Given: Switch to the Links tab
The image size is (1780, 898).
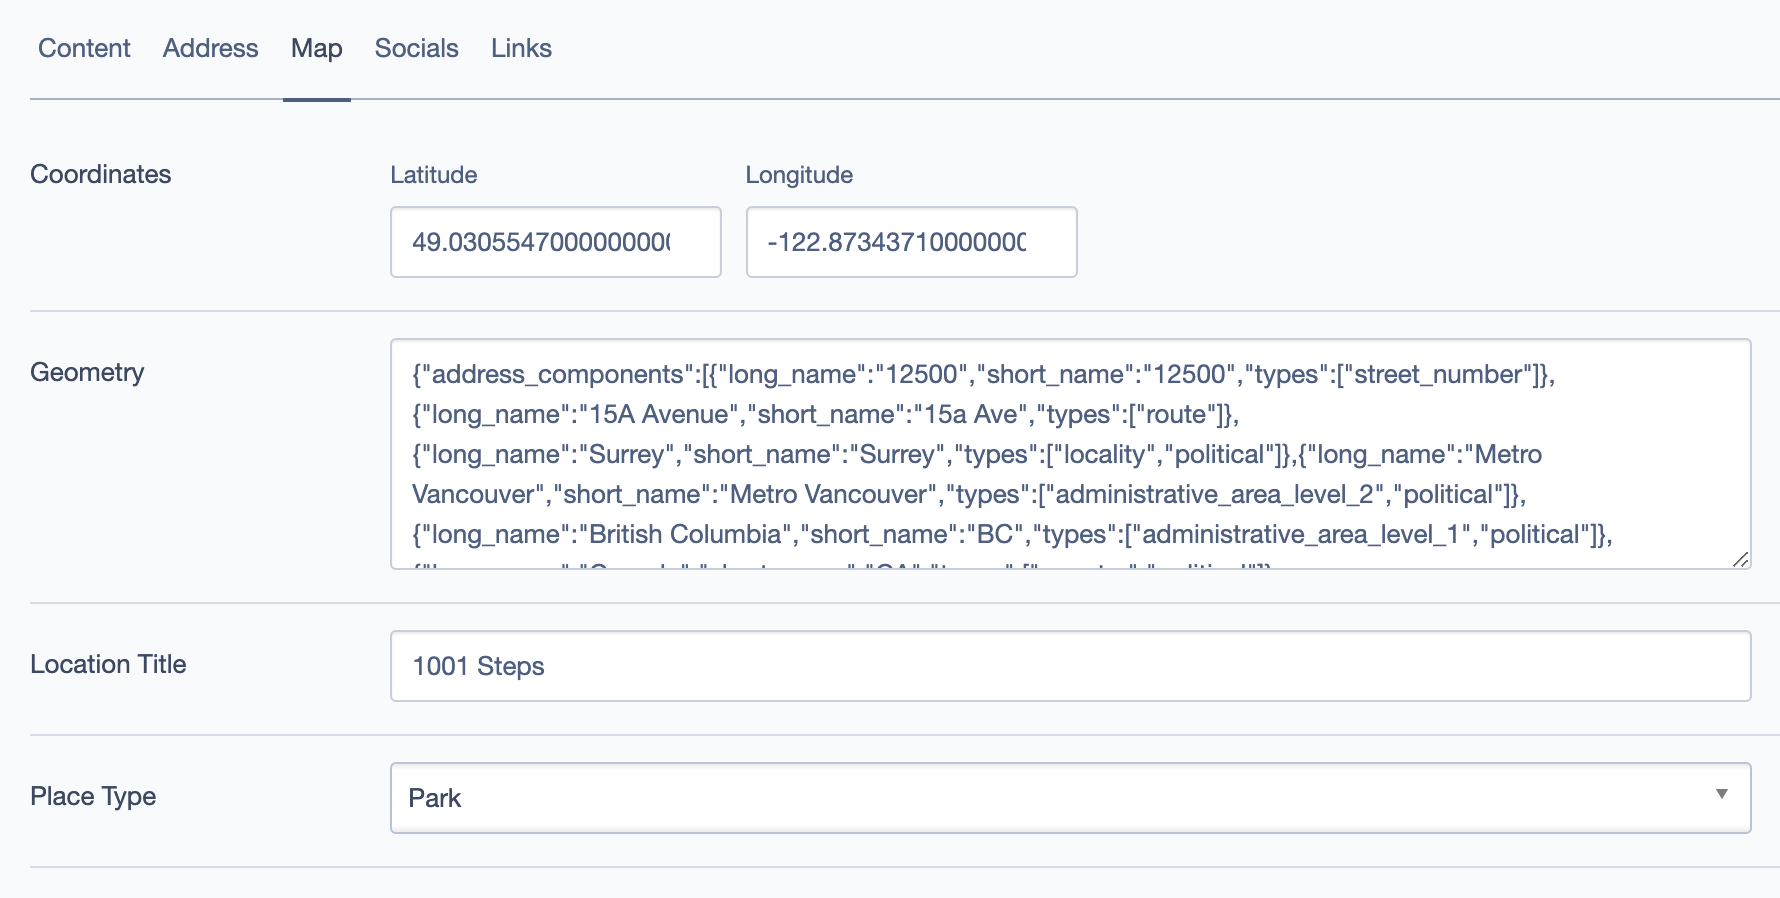Looking at the screenshot, I should point(521,48).
